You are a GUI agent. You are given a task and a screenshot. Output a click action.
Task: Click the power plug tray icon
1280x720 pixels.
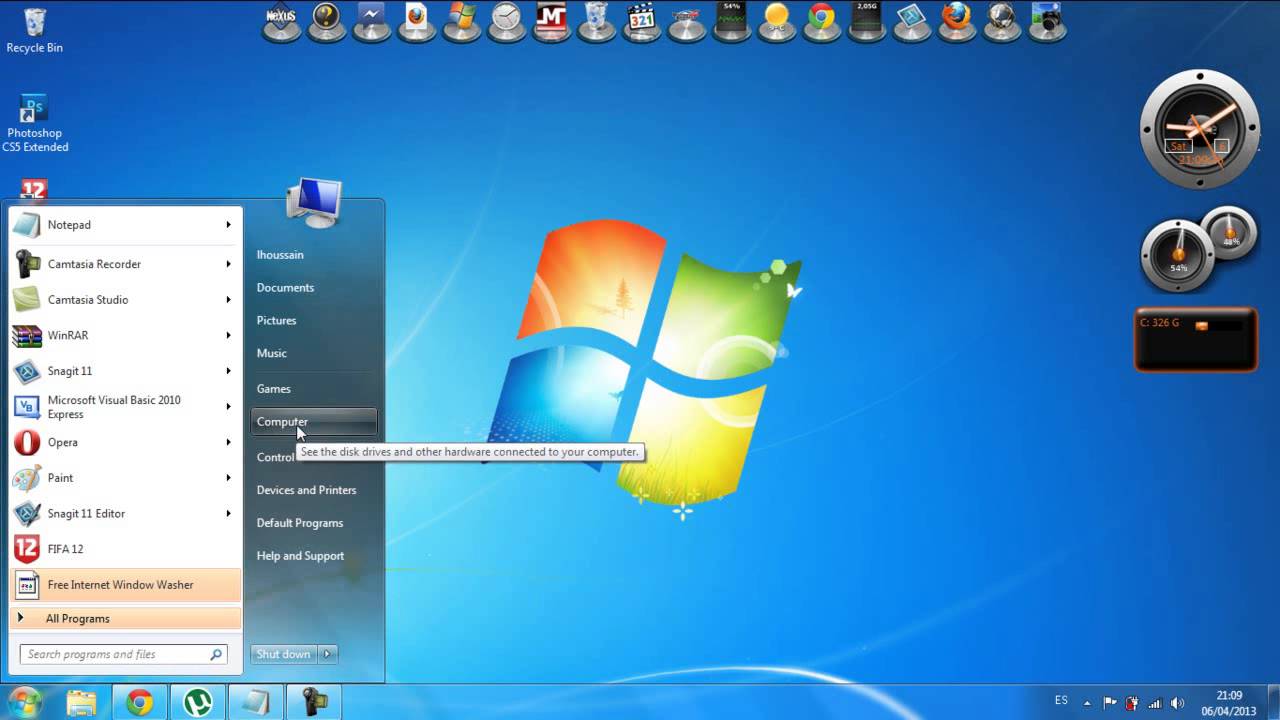1132,703
